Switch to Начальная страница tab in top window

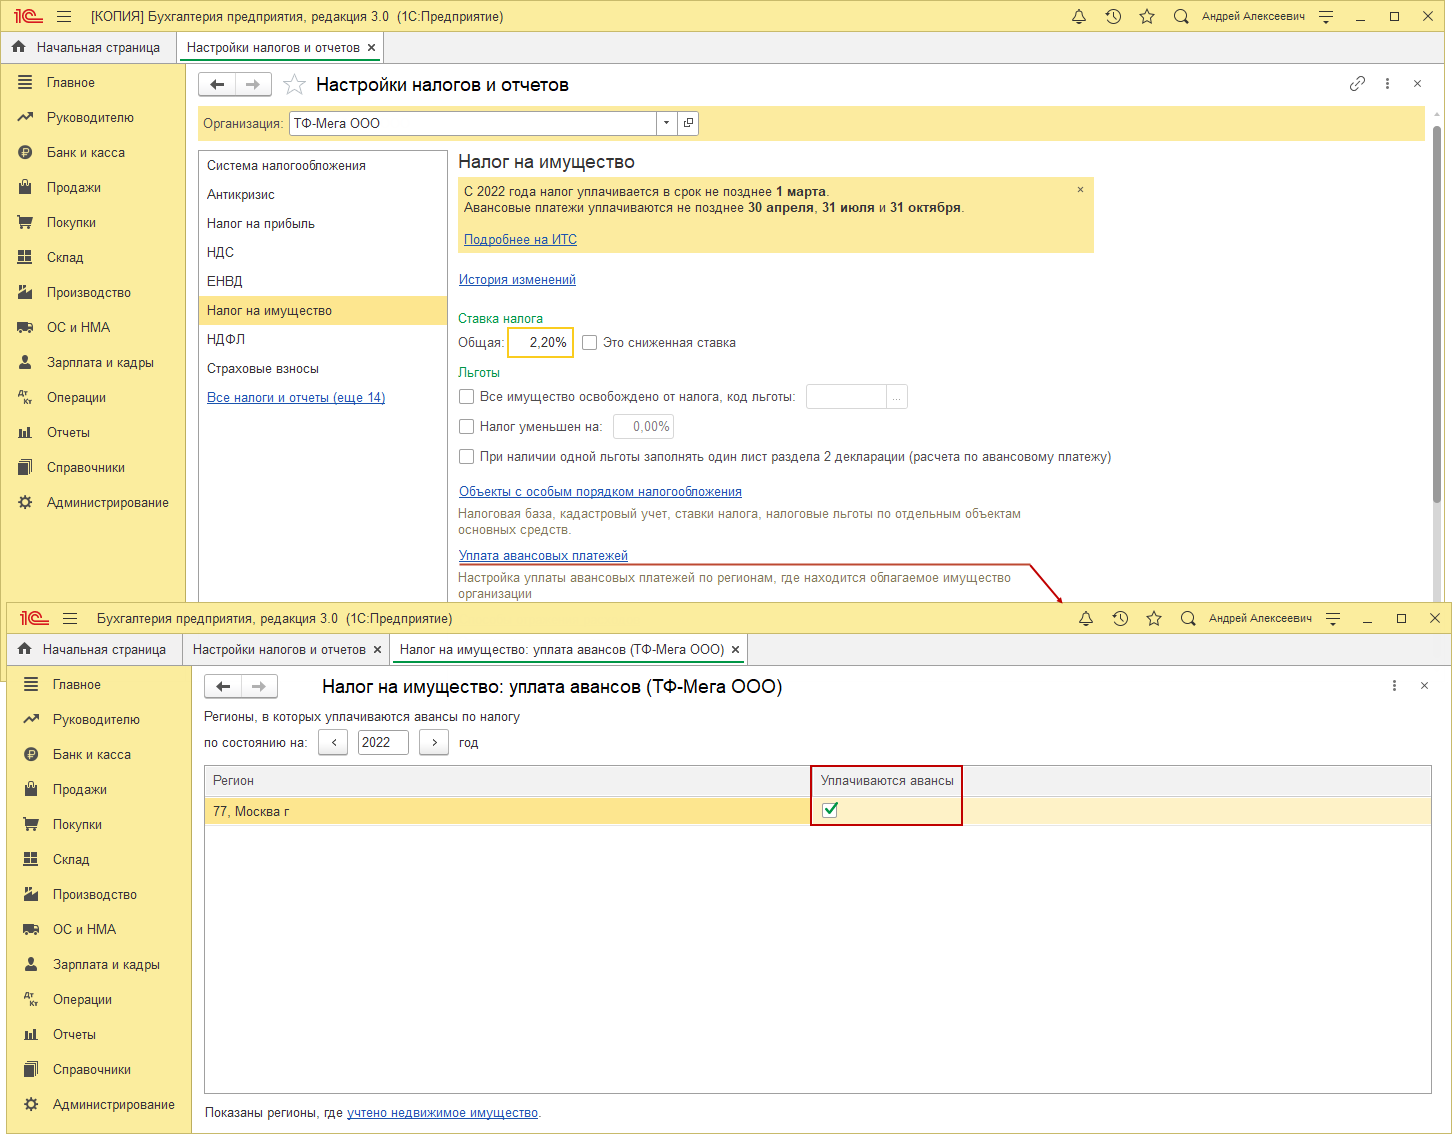(87, 48)
